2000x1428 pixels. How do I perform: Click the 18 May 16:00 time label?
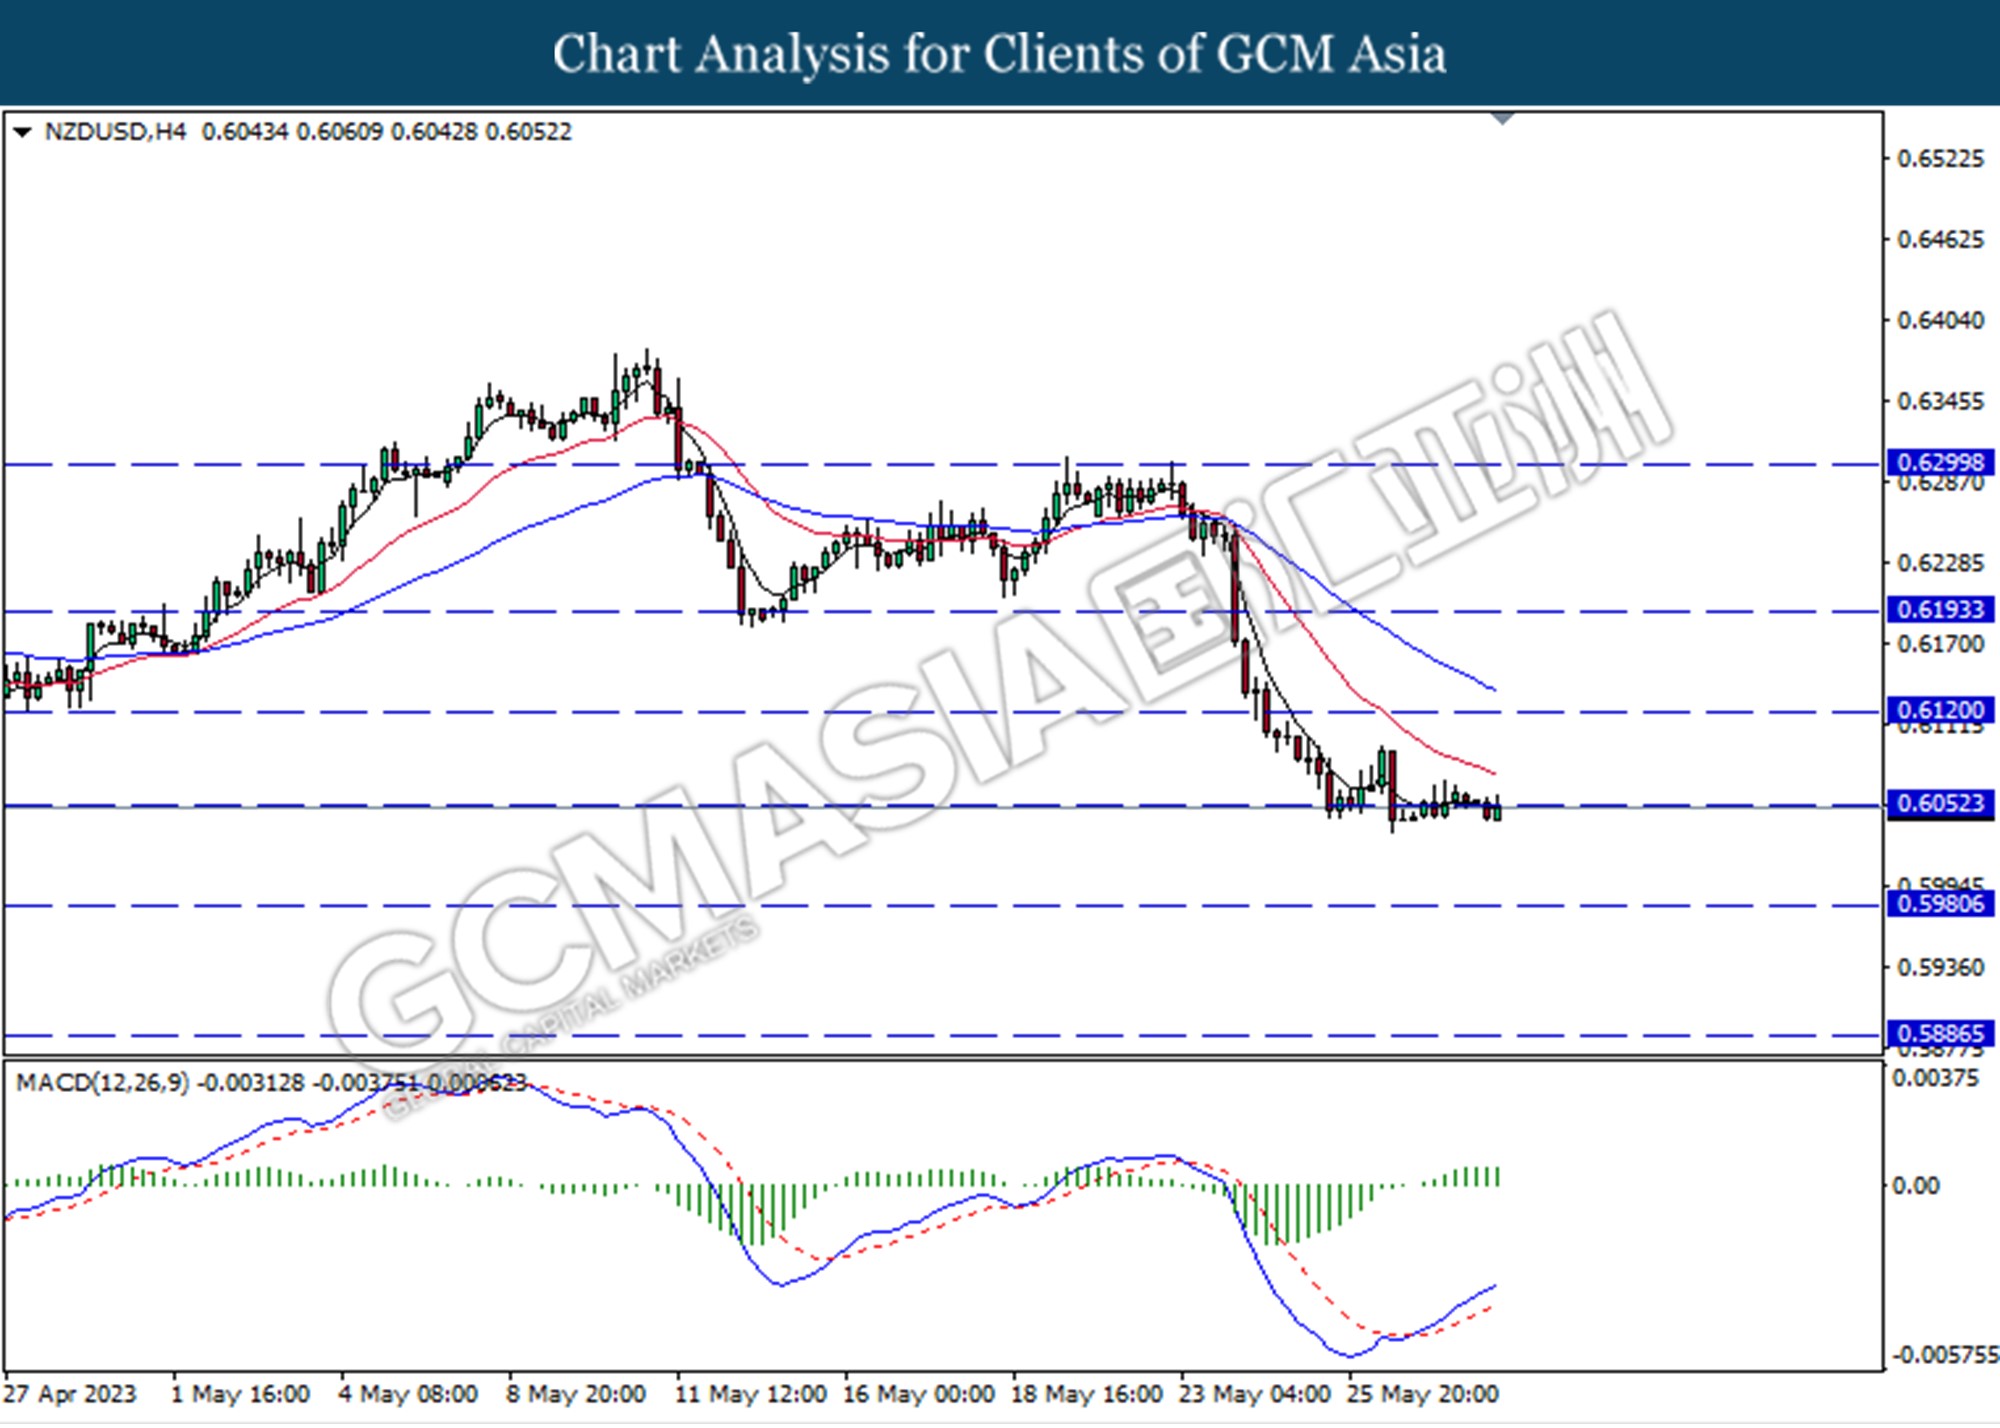[1087, 1394]
